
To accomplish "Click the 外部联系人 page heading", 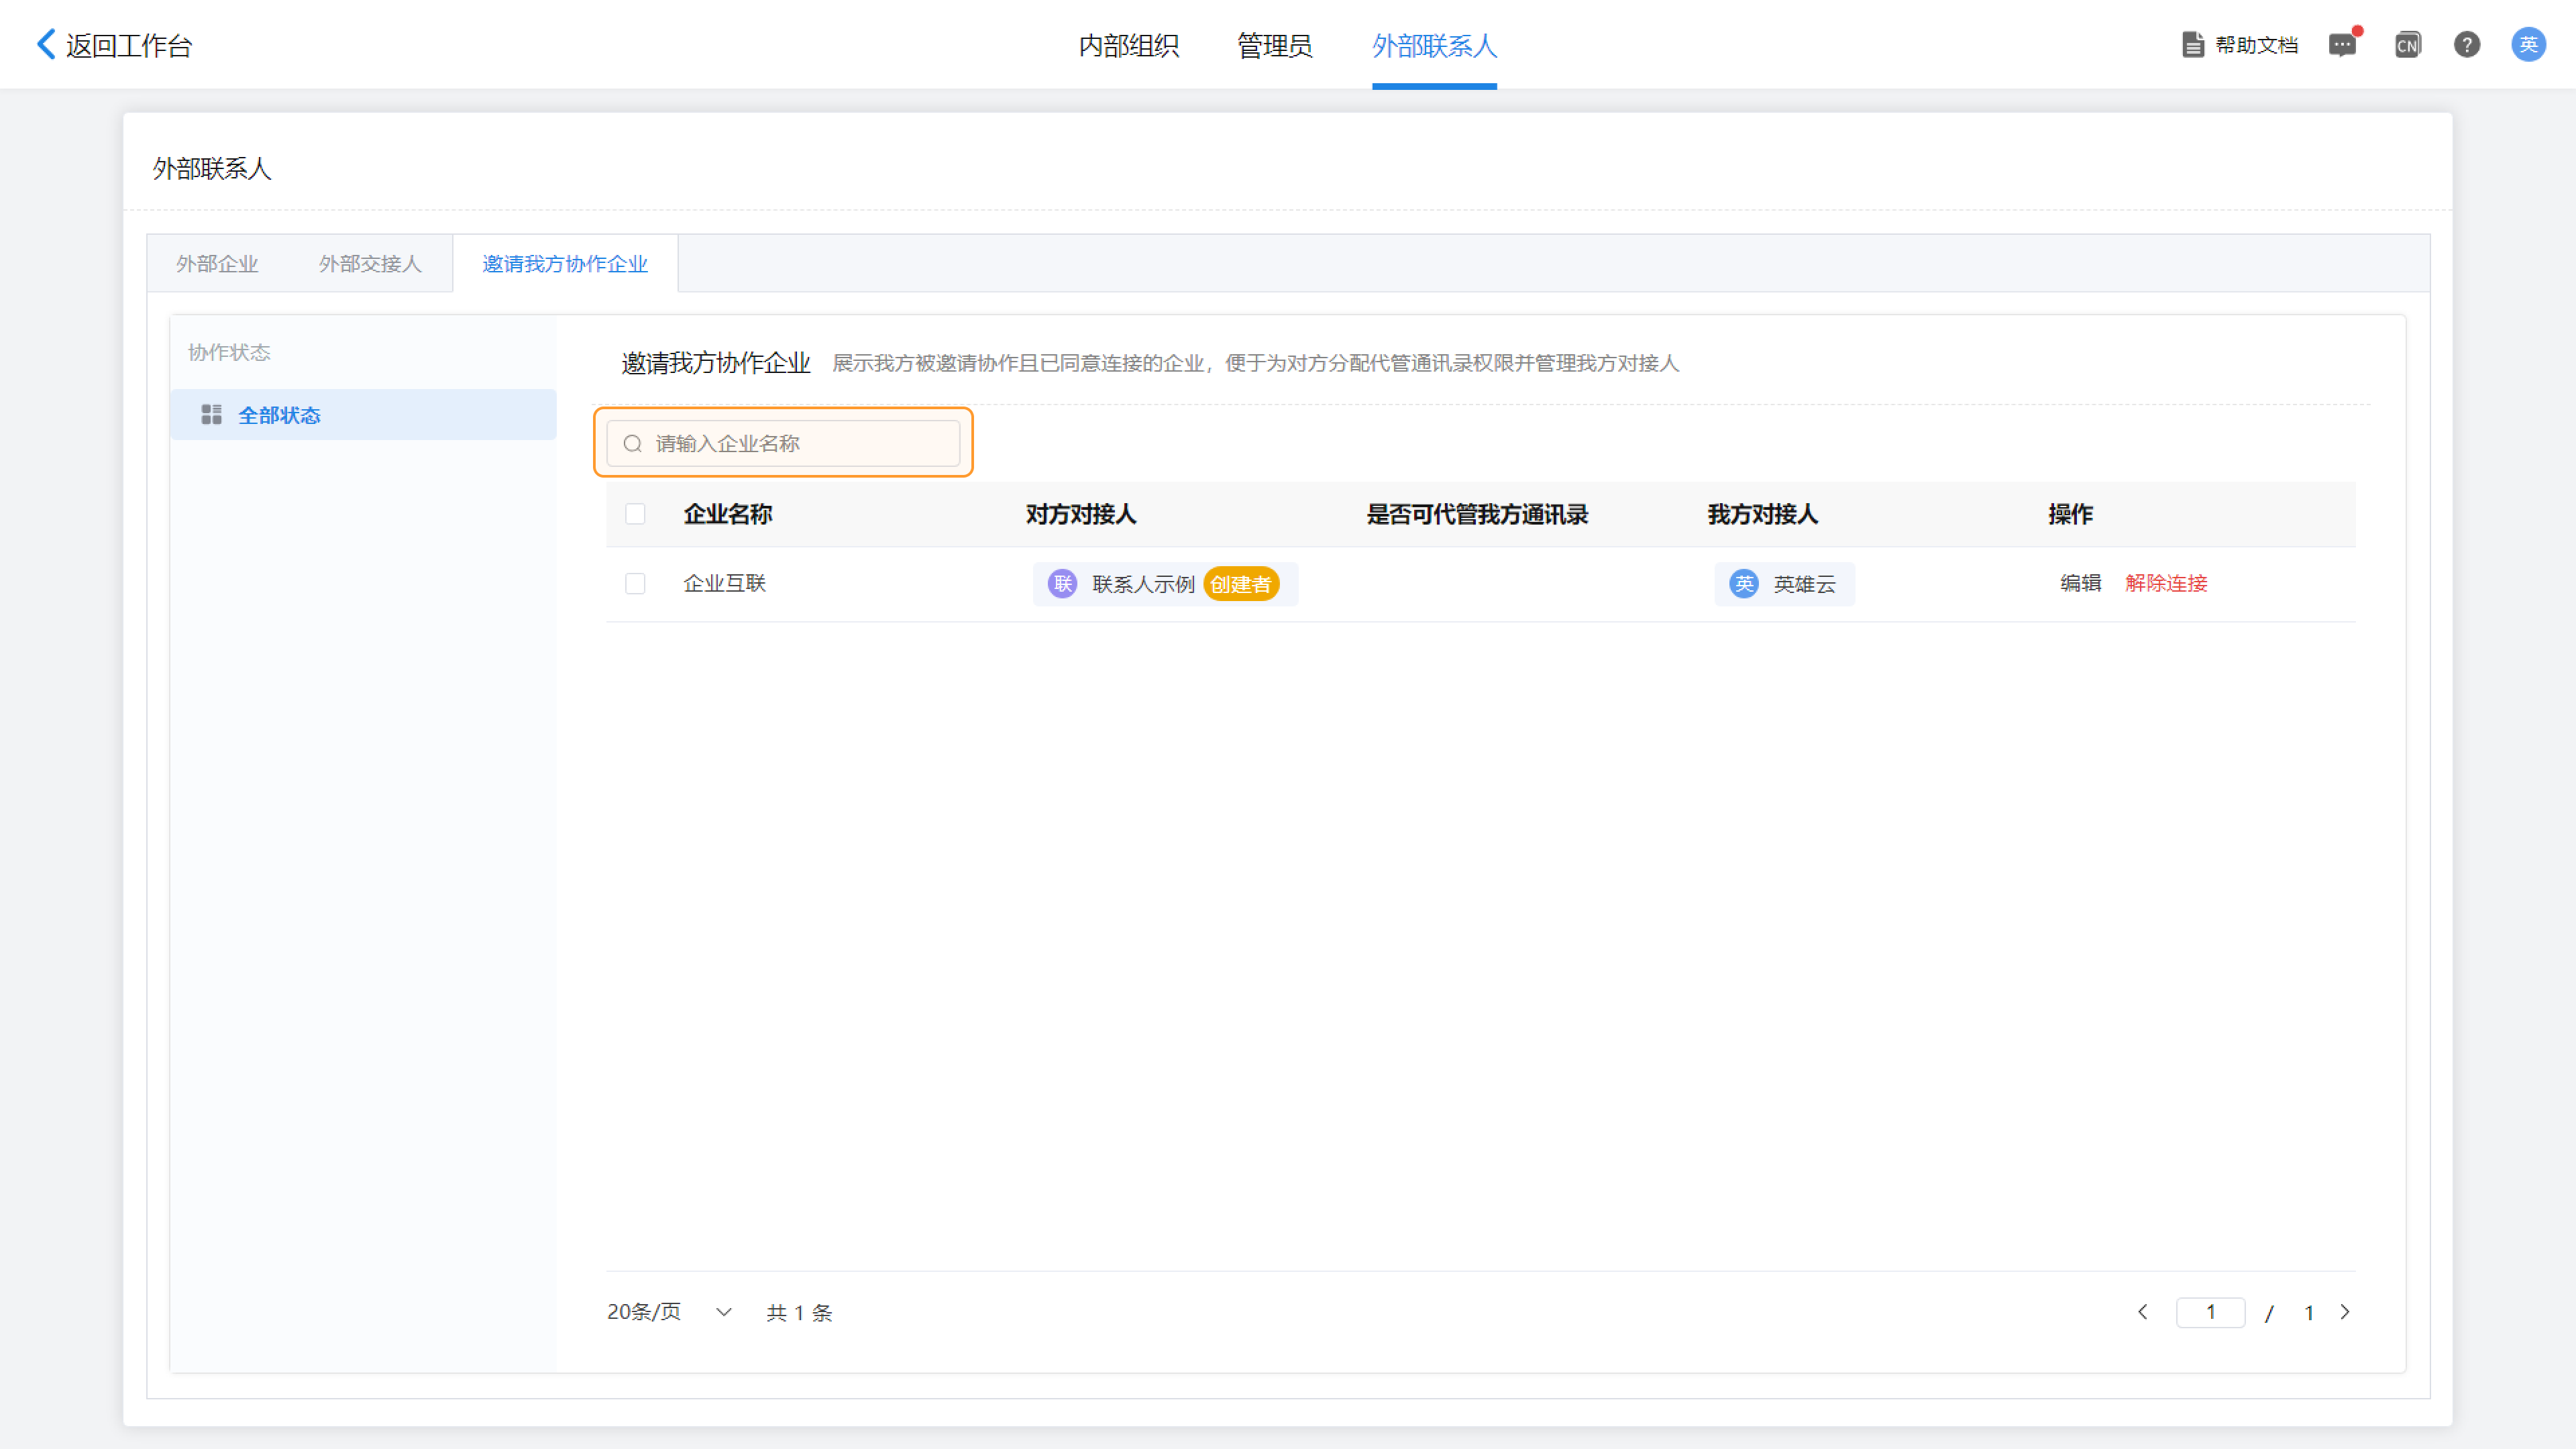I will point(212,168).
